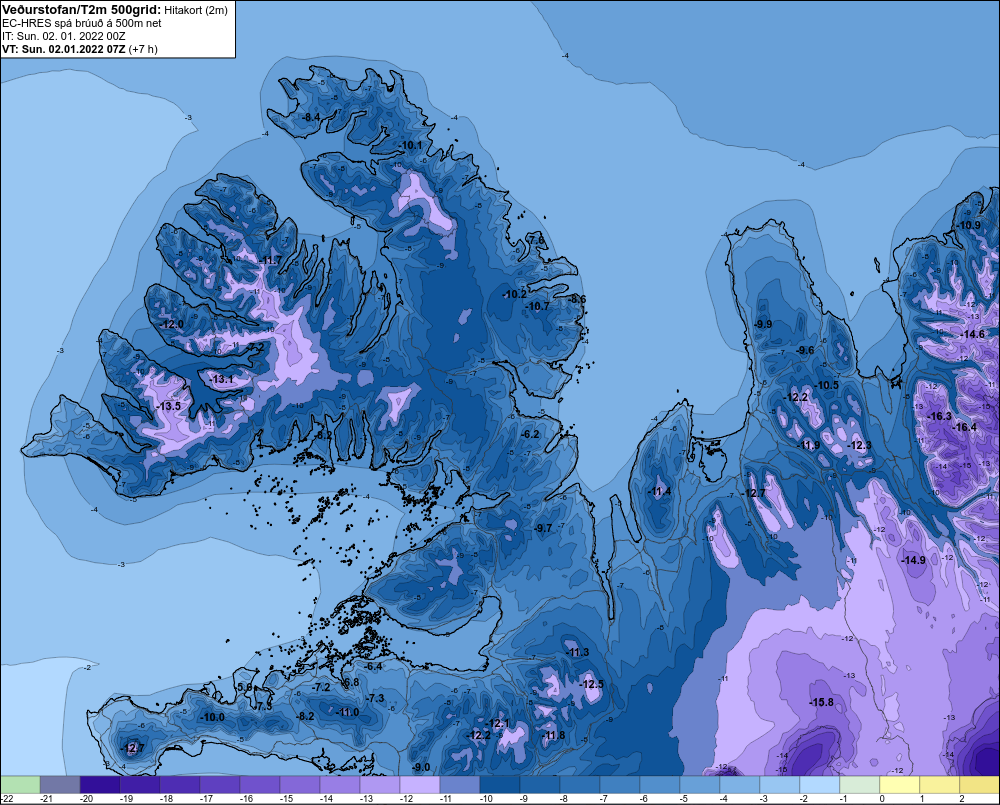Click the -14.6 temperature label
Image resolution: width=1000 pixels, height=805 pixels.
(973, 335)
